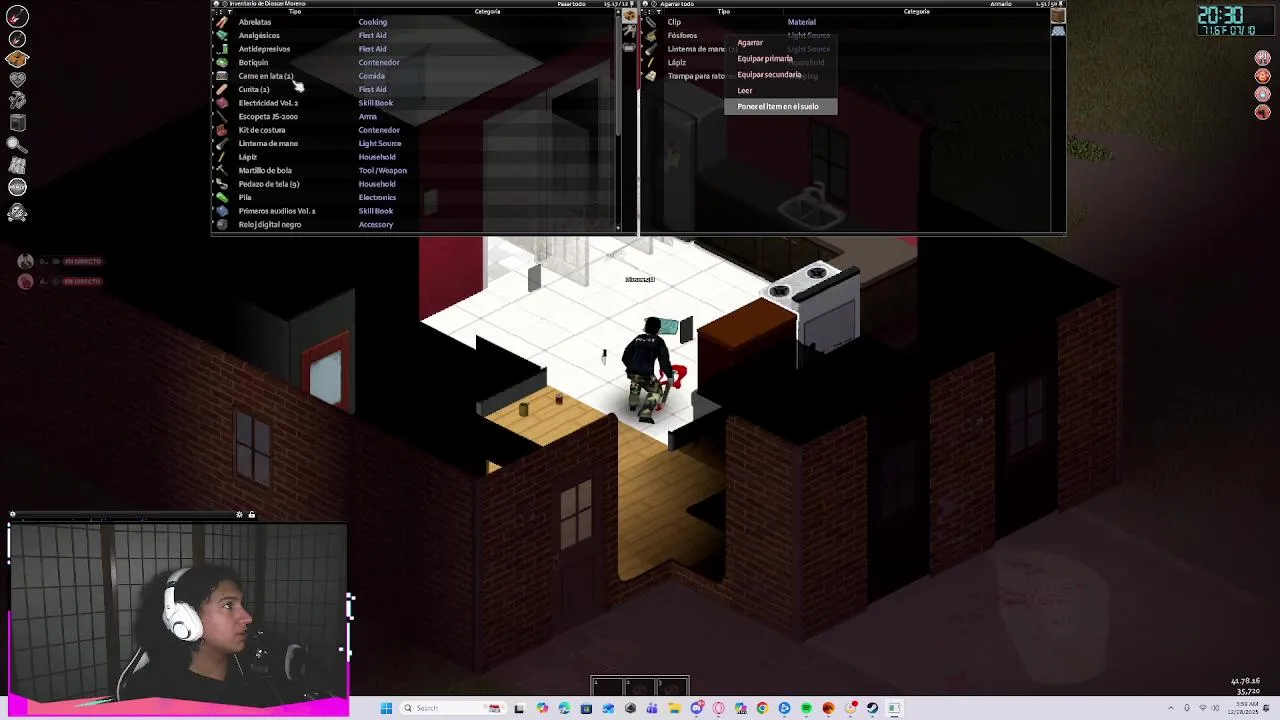Image resolution: width=1280 pixels, height=720 pixels.
Task: Select the main inventory box container icon
Action: pyautogui.click(x=629, y=17)
